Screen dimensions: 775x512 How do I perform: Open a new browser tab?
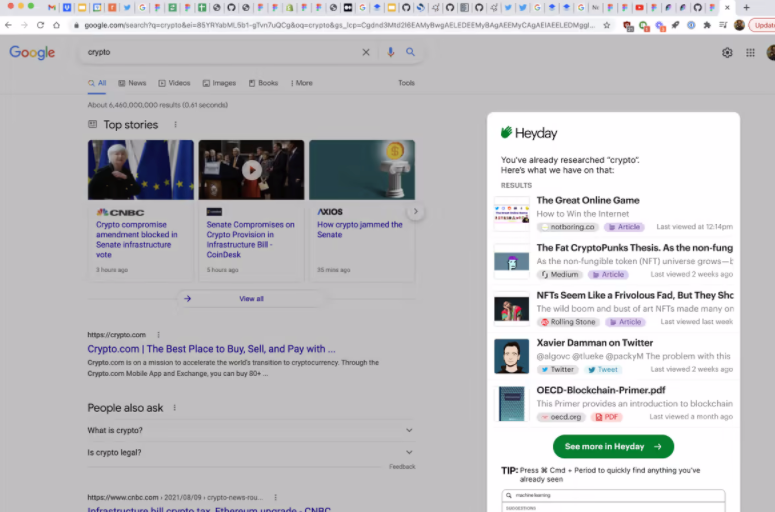pyautogui.click(x=746, y=7)
